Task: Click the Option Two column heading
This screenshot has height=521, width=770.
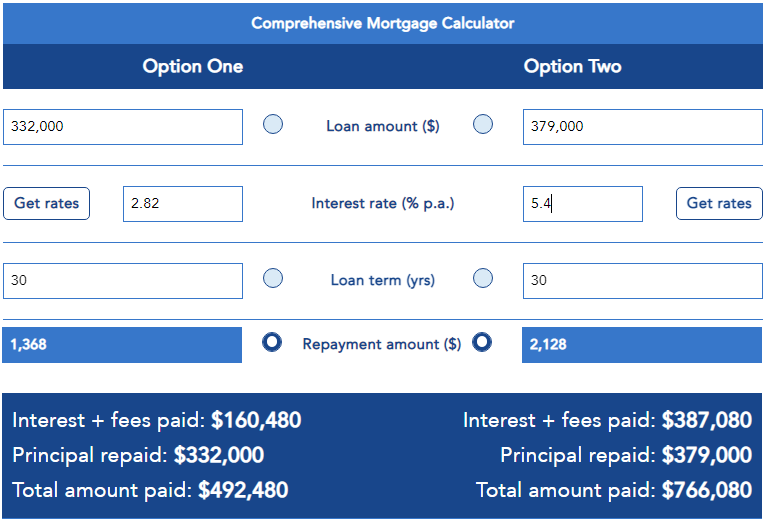Action: point(573,67)
